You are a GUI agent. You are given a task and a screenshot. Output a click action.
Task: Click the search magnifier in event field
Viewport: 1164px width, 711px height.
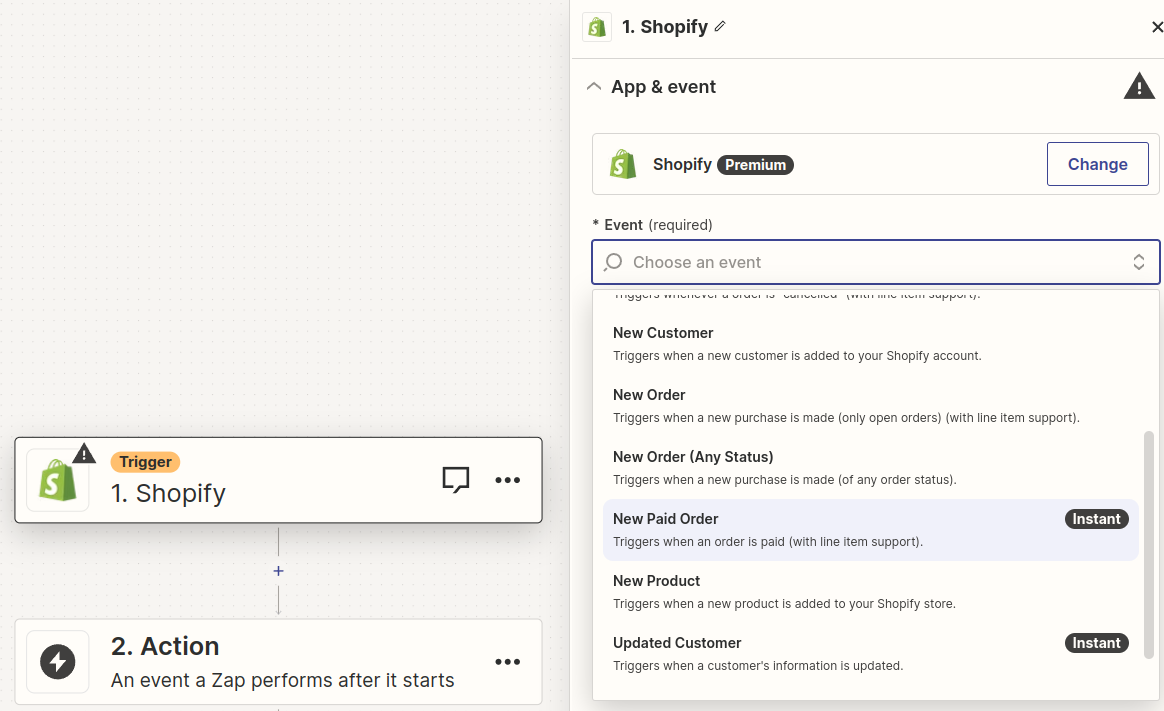(x=613, y=262)
